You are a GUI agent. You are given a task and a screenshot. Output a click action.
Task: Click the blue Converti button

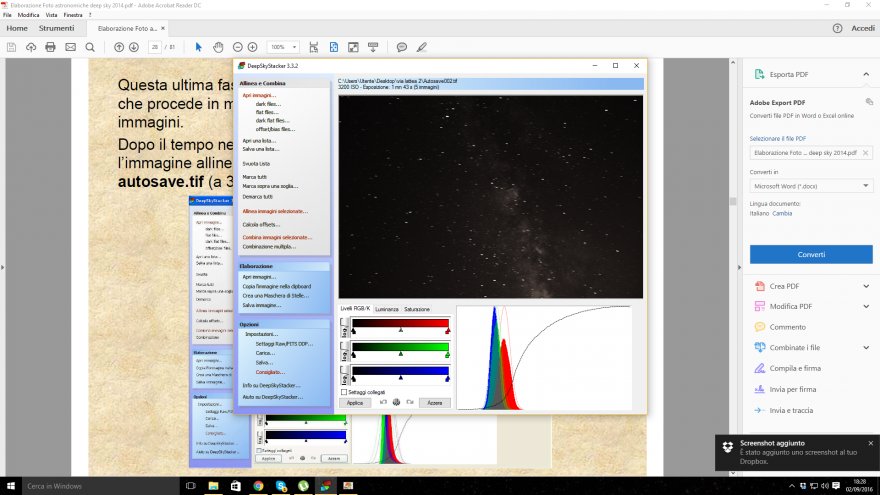[811, 254]
